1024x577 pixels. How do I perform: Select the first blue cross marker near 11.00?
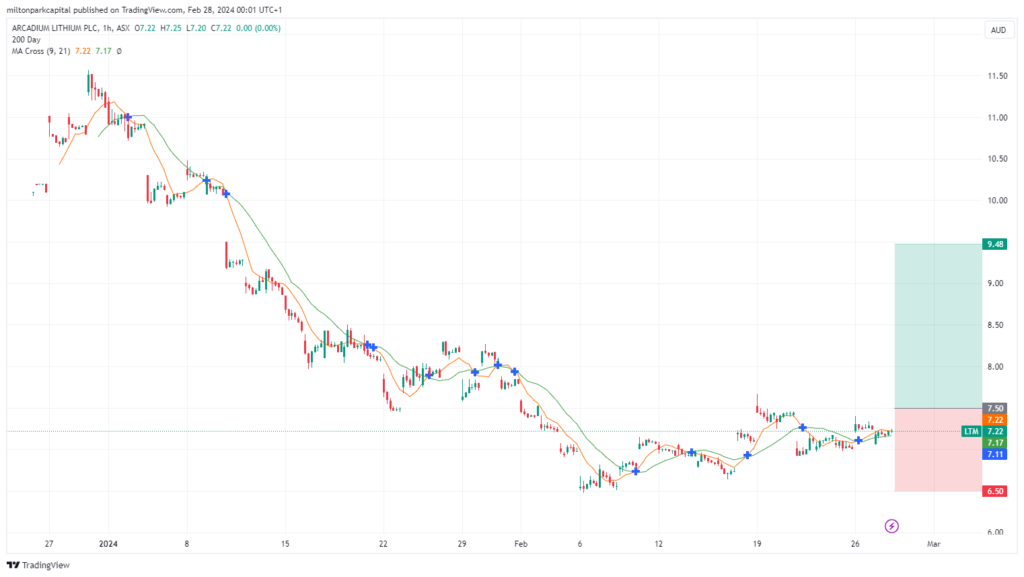tap(128, 117)
